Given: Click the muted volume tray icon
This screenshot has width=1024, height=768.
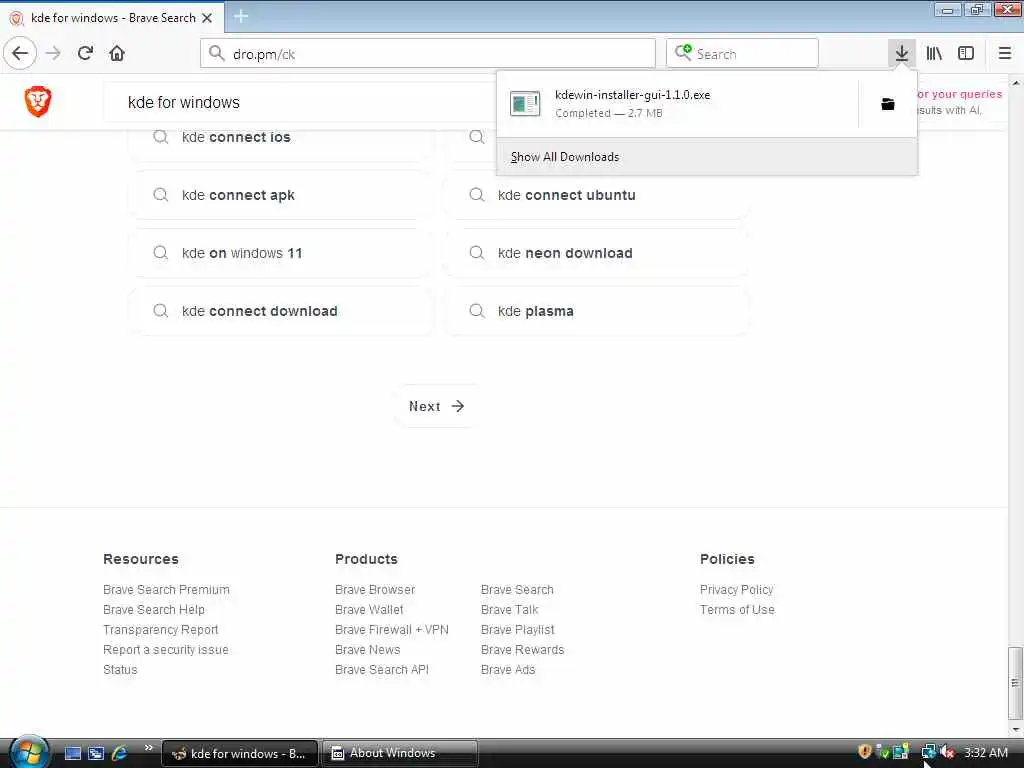Looking at the screenshot, I should click(948, 752).
